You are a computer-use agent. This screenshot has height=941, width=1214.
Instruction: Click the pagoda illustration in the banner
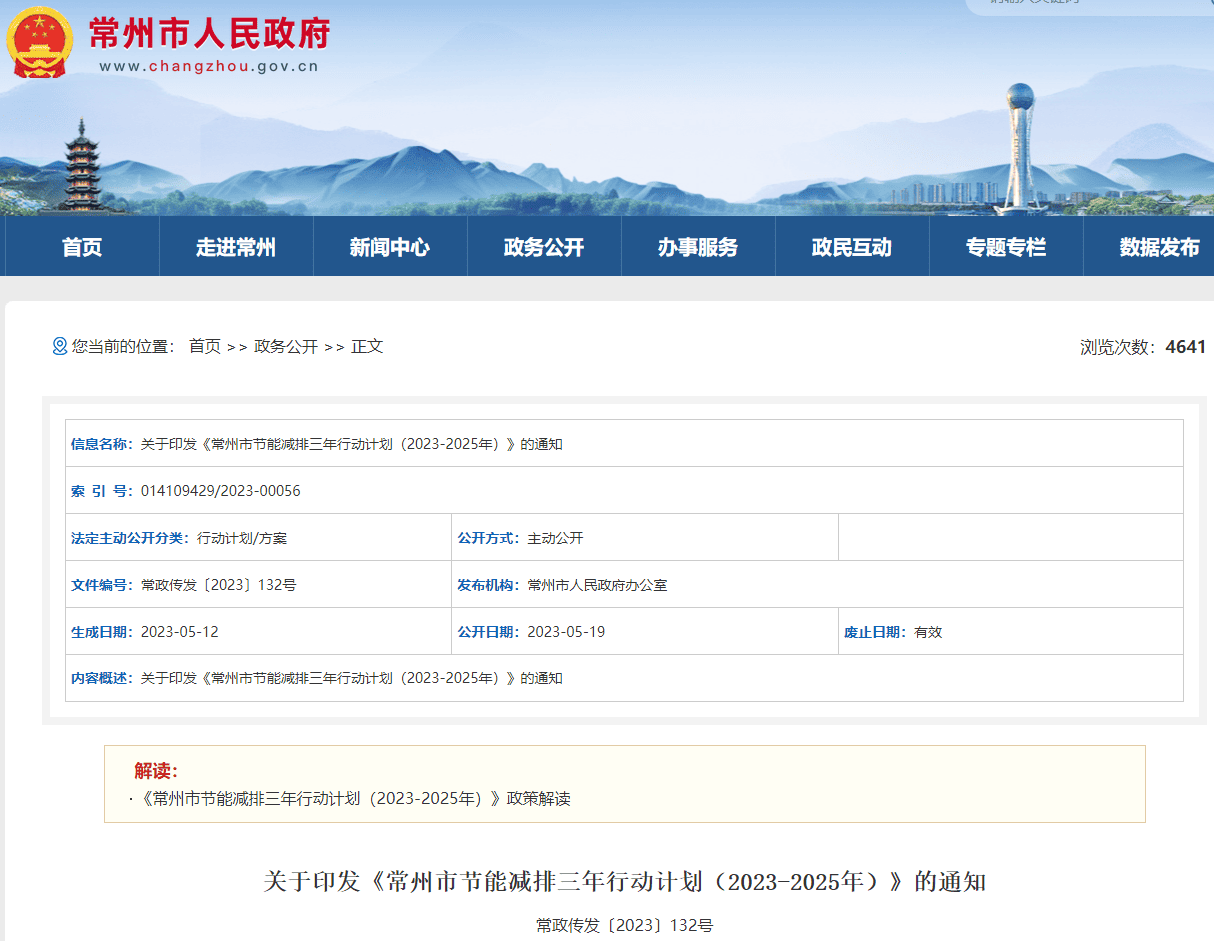pyautogui.click(x=77, y=165)
